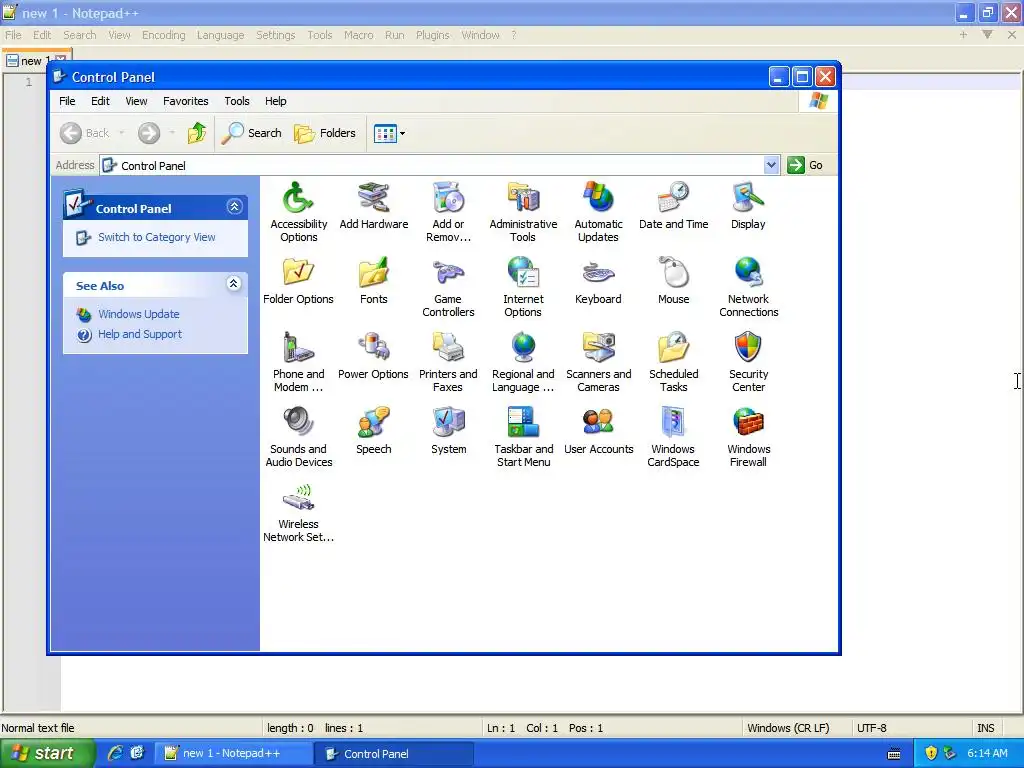
Task: Open Notepad++ Encoding menu
Action: 163,35
